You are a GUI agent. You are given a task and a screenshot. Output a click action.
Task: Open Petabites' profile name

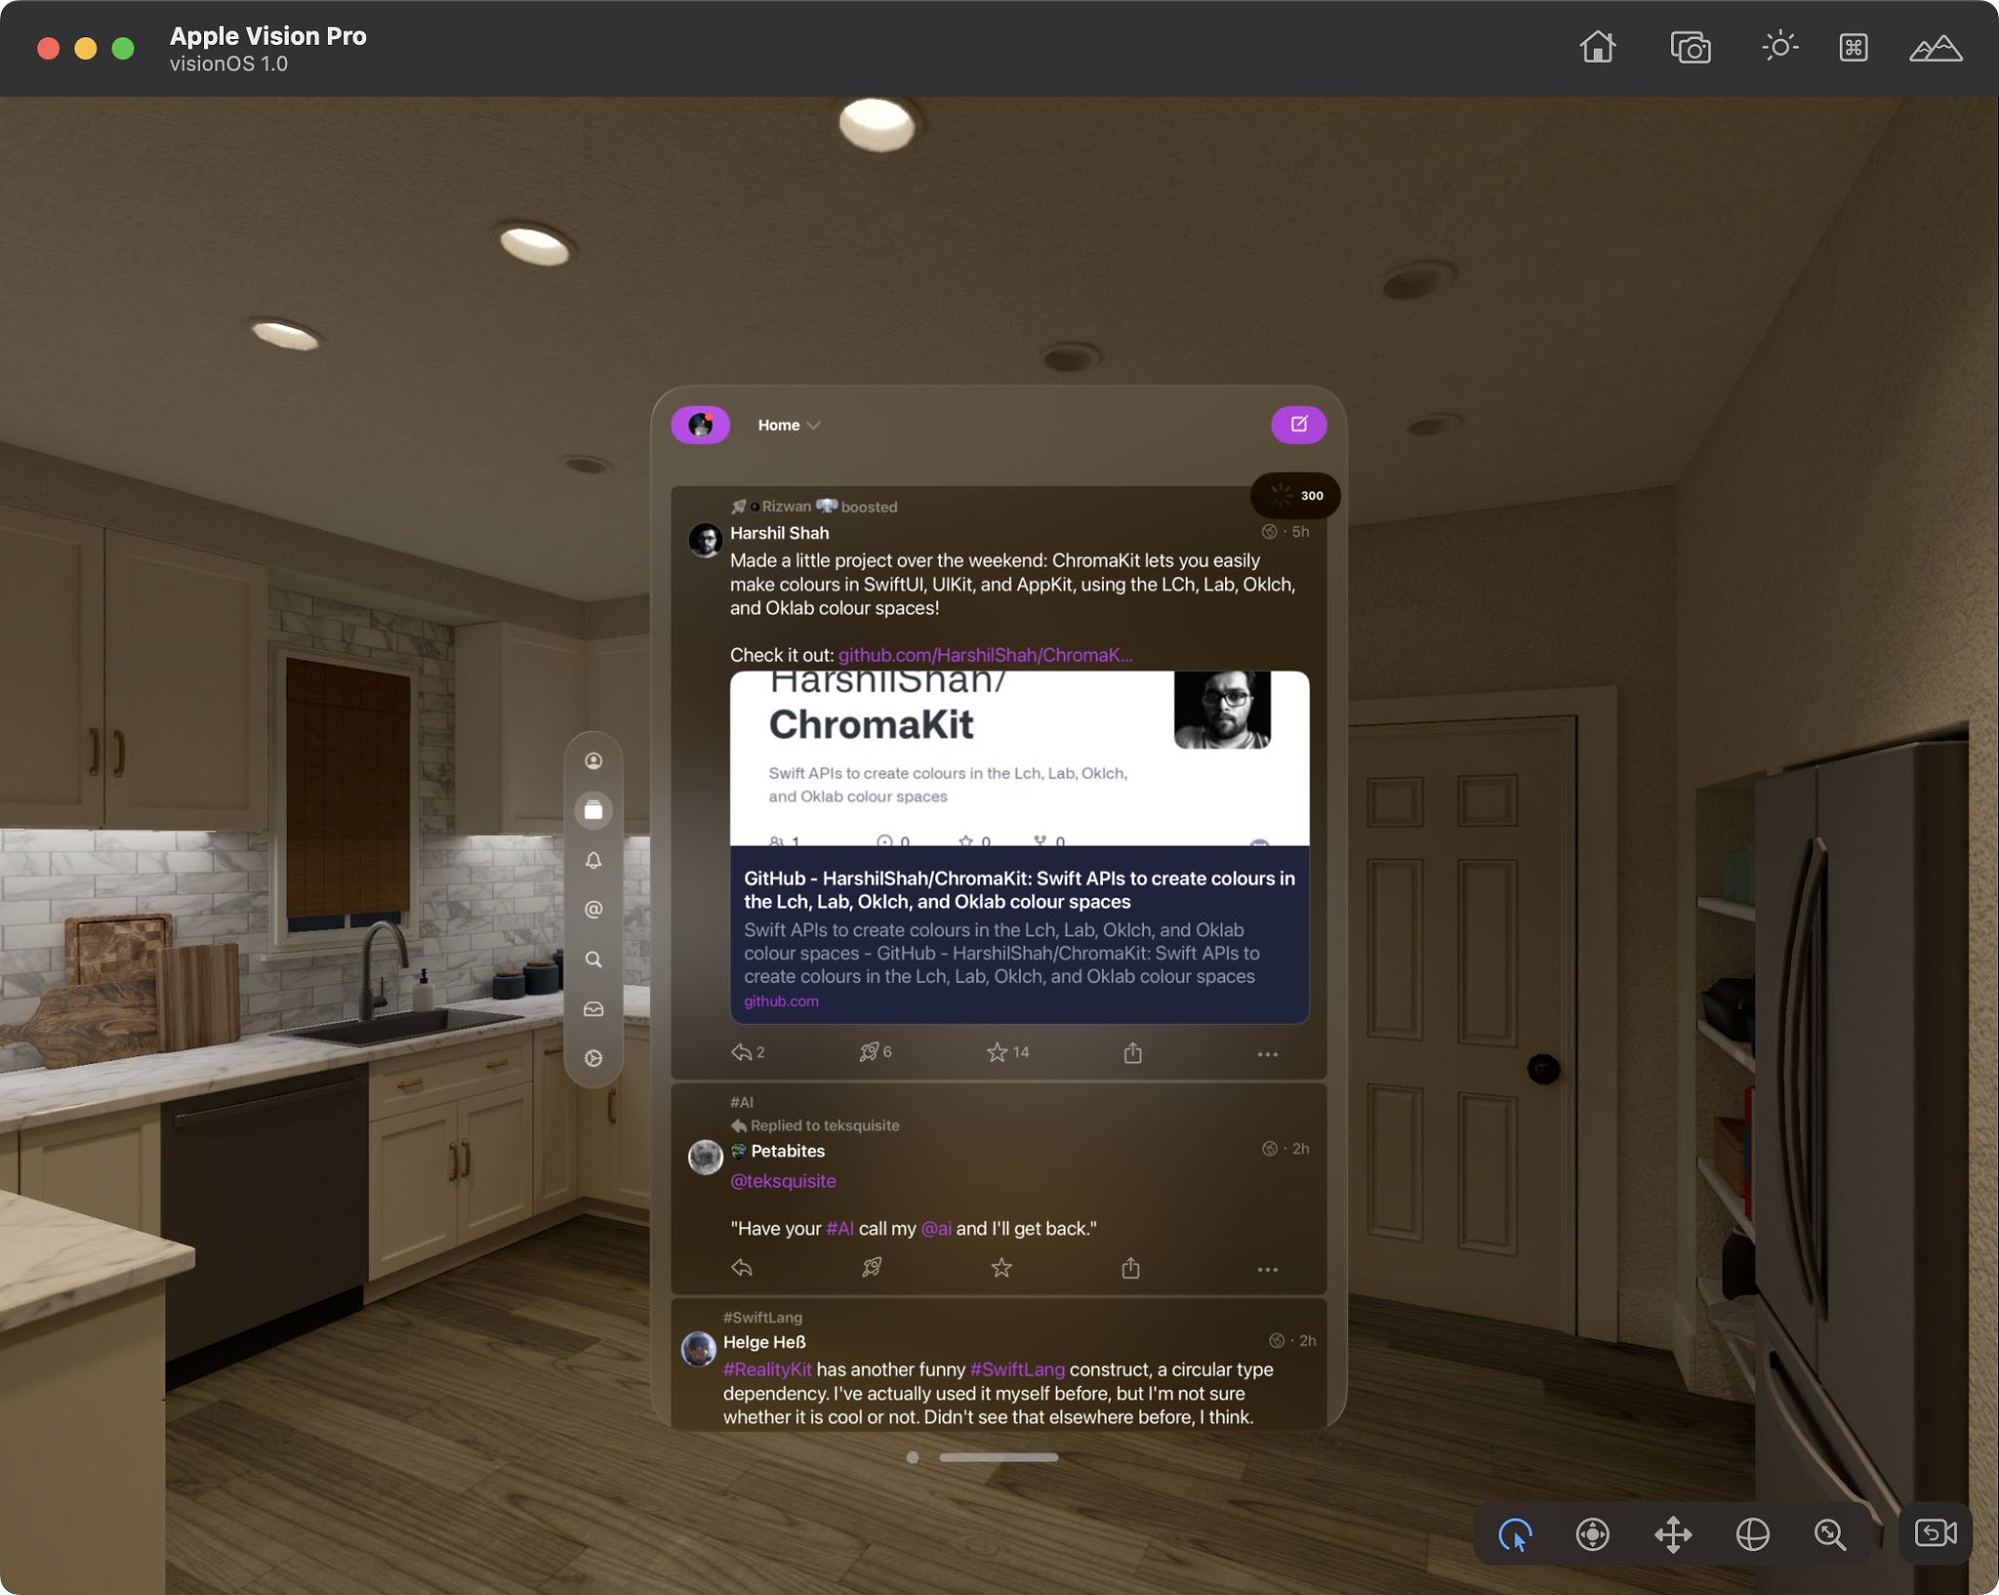(x=787, y=1151)
